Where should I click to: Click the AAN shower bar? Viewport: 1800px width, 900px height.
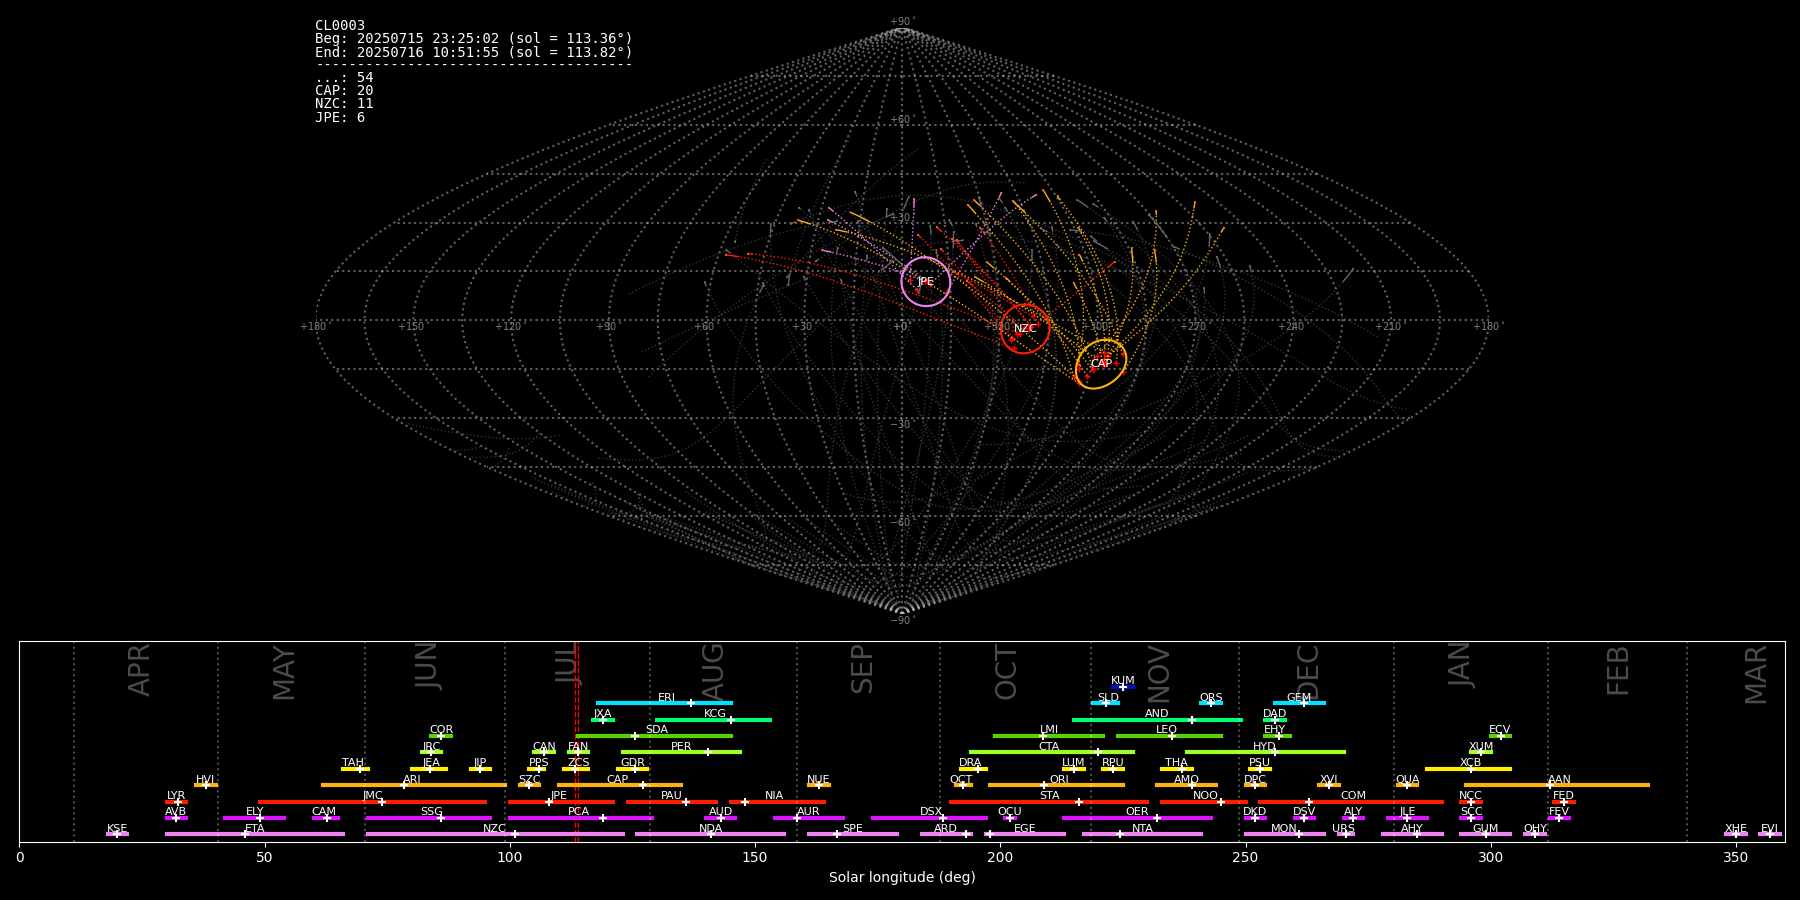(x=1557, y=785)
